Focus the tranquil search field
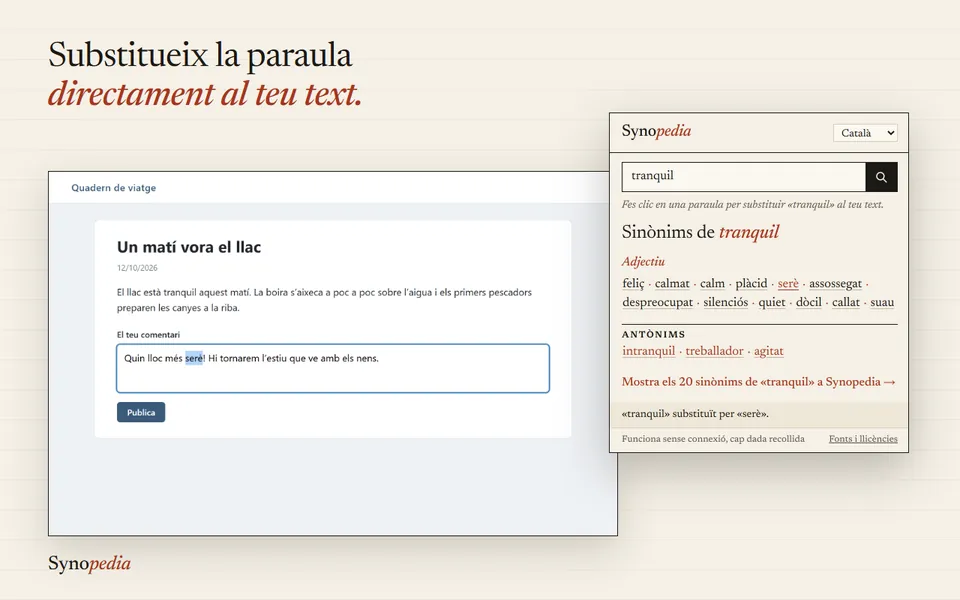 point(744,177)
